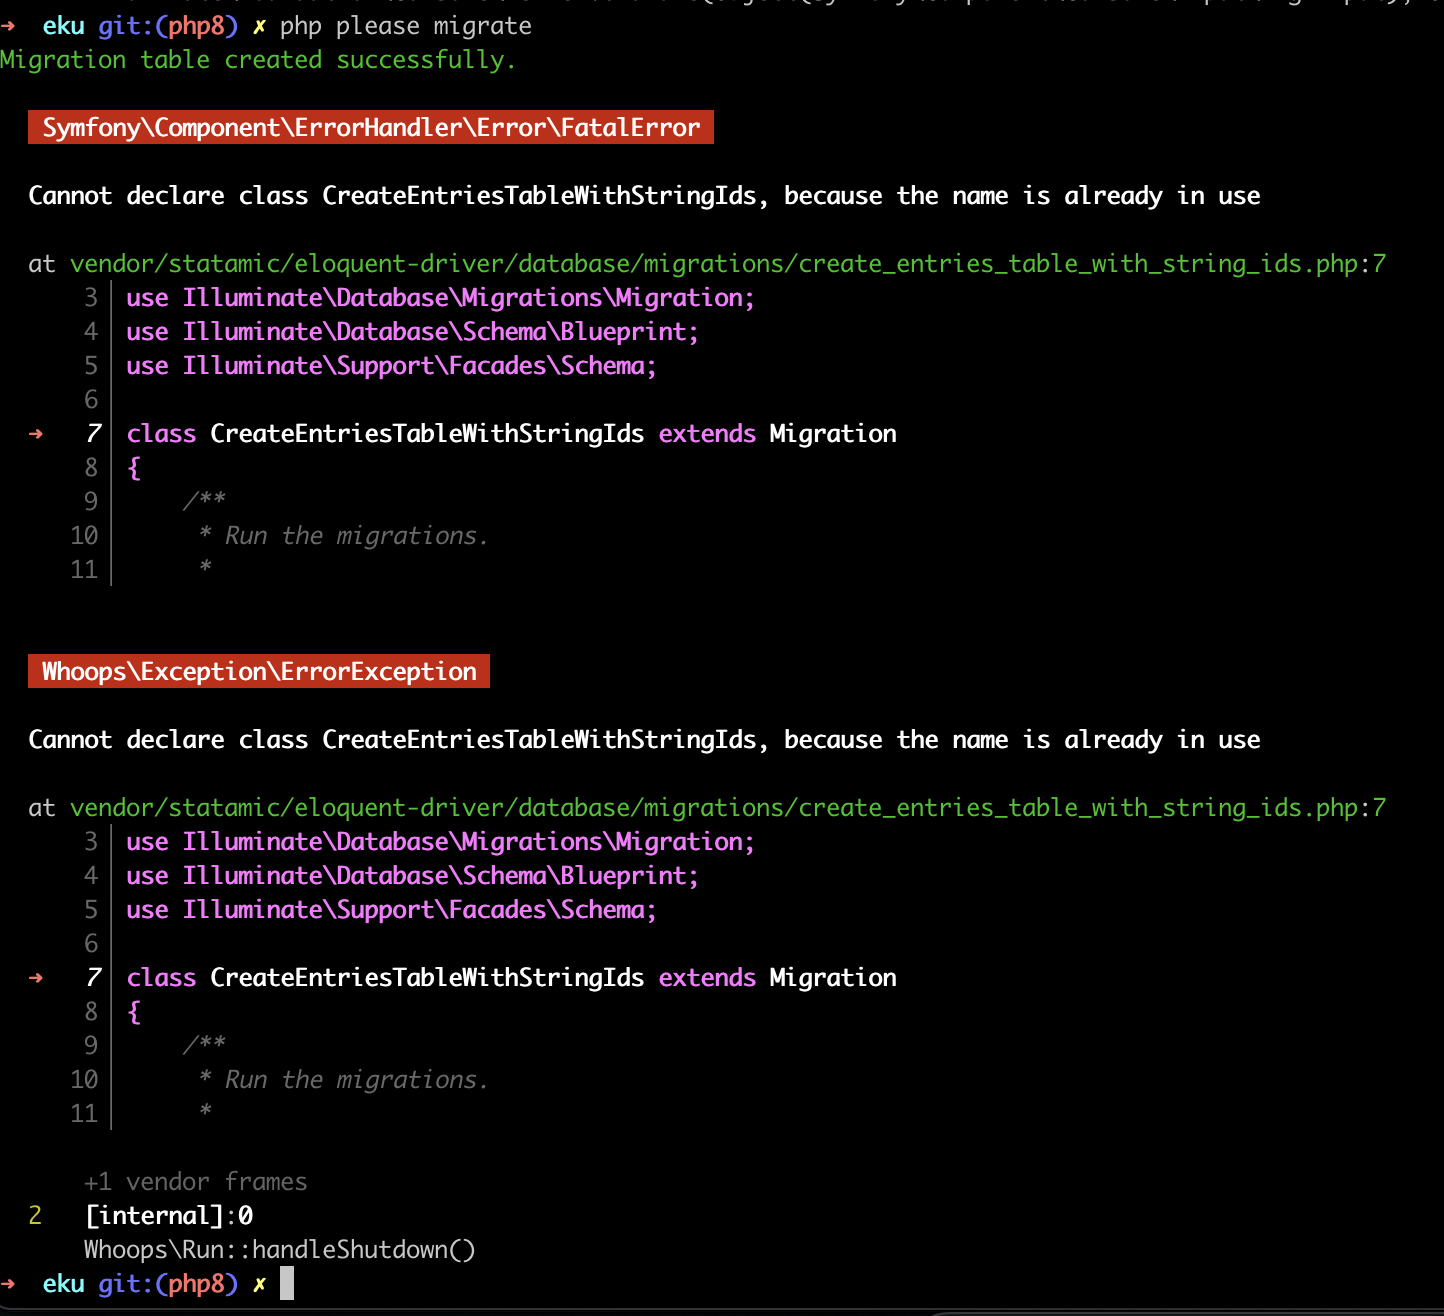Viewport: 1444px width, 1316px height.
Task: Click line 4 'use Illuminate\Database\Schema\Blueprint;' in ErrorException block
Action: pos(412,876)
